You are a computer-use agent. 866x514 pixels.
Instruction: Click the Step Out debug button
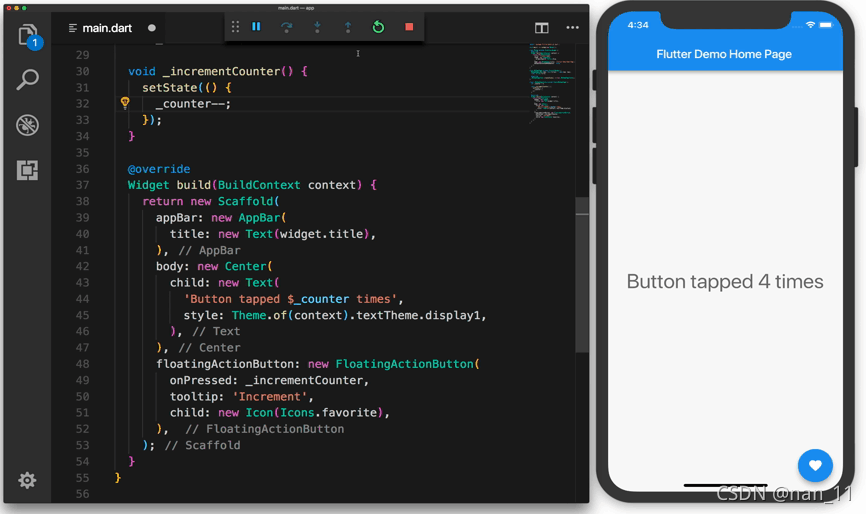pos(348,27)
